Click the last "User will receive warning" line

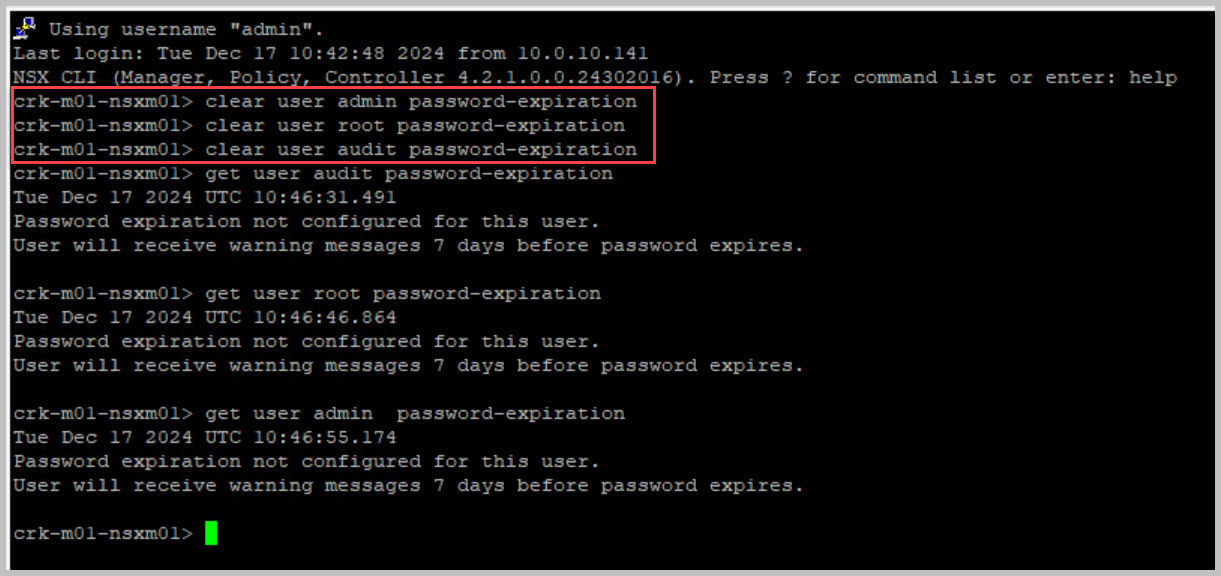(409, 486)
